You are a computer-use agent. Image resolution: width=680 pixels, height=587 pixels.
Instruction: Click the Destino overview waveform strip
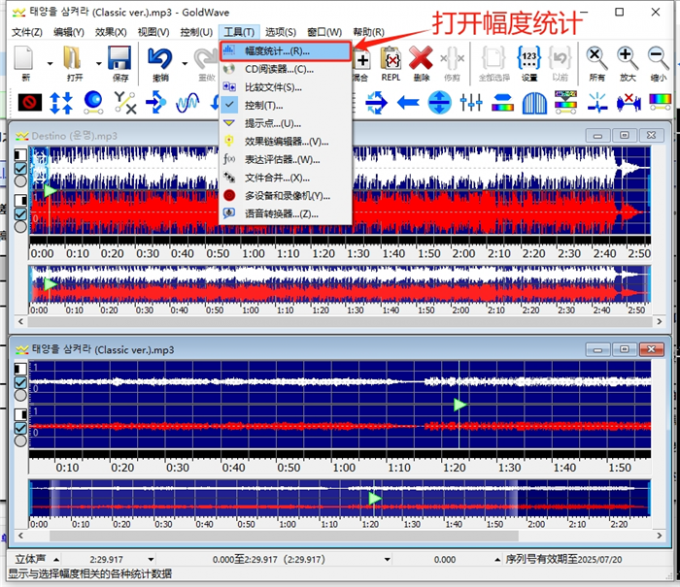click(x=340, y=284)
